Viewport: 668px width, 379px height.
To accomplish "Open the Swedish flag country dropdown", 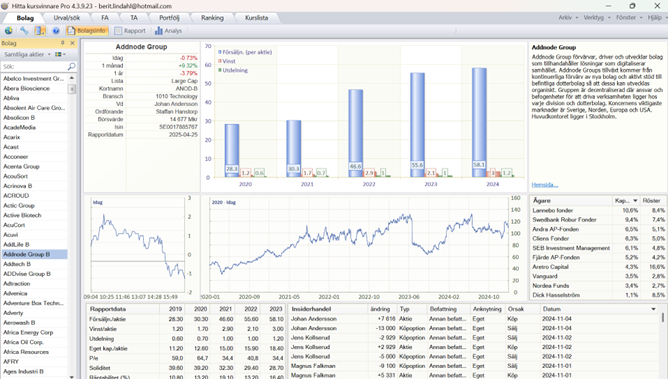I will tap(60, 55).
